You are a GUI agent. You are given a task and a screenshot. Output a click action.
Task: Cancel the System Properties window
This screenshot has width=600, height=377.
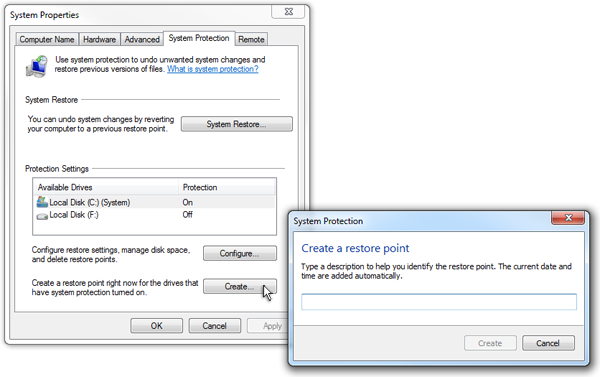coord(214,326)
